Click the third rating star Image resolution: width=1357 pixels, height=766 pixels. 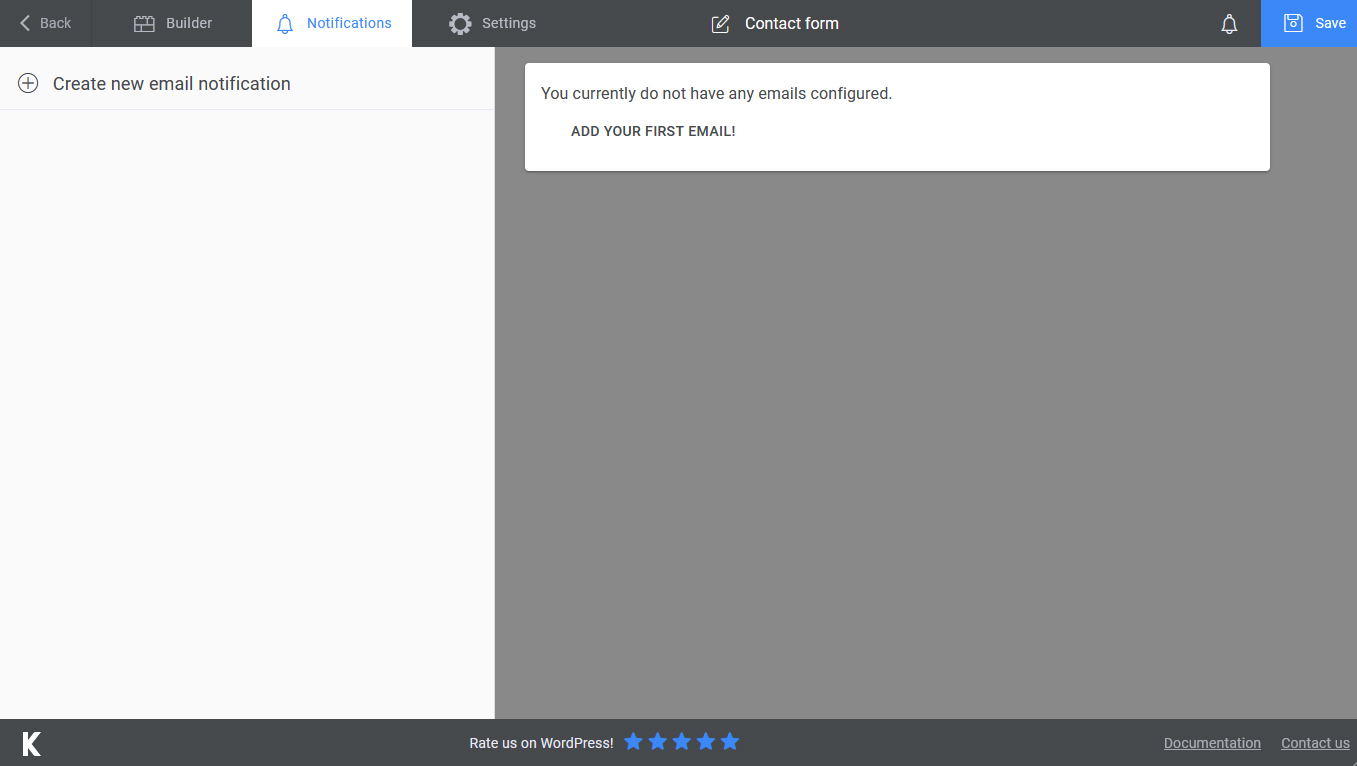682,741
